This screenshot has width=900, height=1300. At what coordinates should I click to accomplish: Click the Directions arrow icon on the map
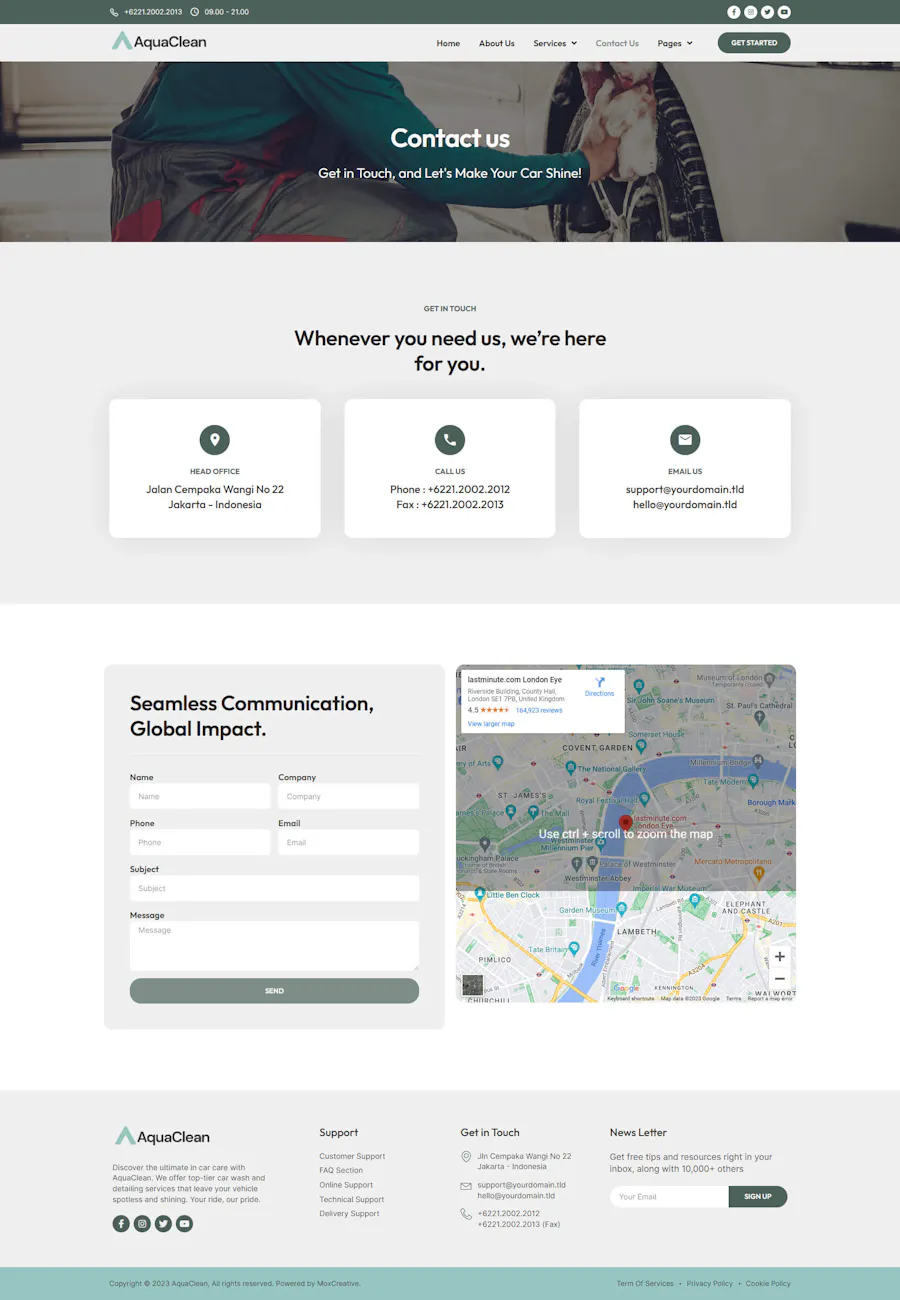point(600,681)
